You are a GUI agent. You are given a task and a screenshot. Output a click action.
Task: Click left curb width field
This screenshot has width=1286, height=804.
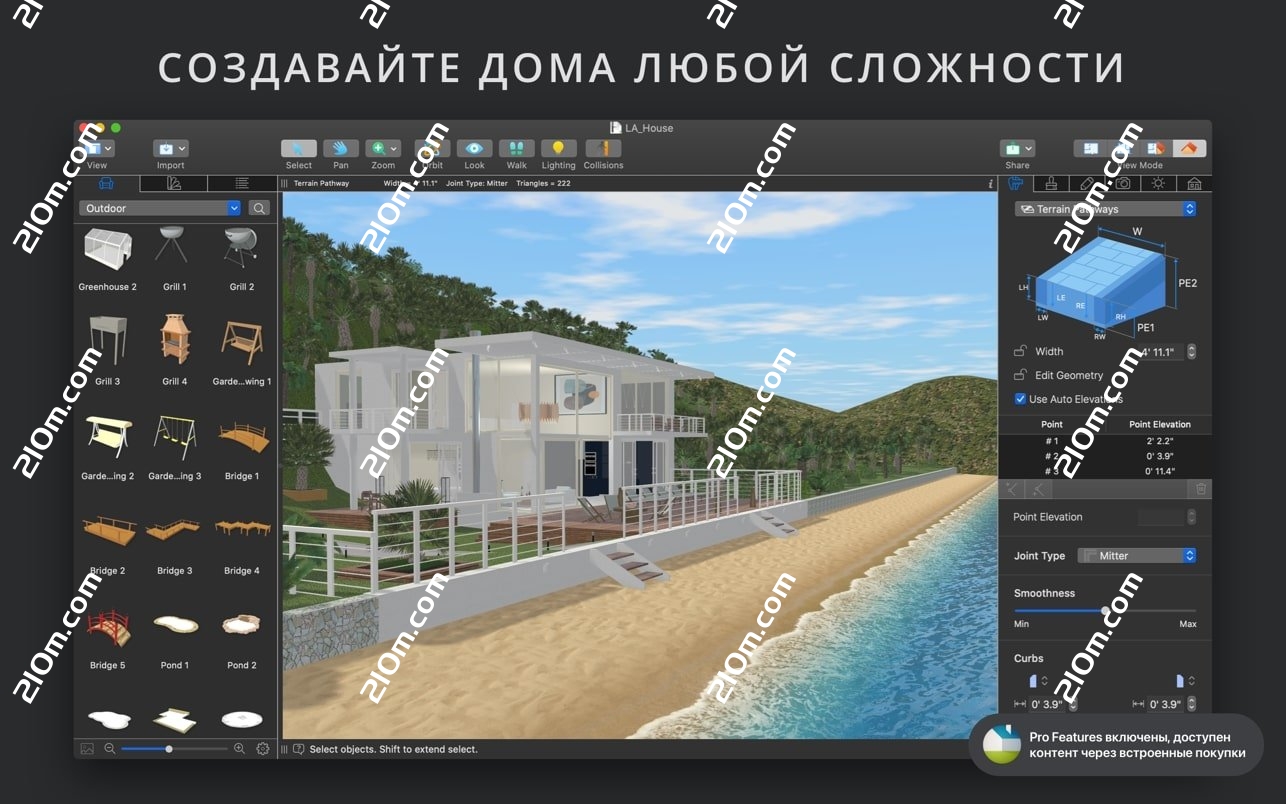coord(1046,704)
